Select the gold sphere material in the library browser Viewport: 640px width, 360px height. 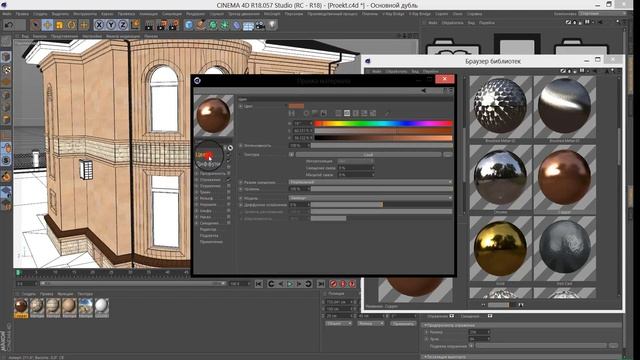coord(500,248)
